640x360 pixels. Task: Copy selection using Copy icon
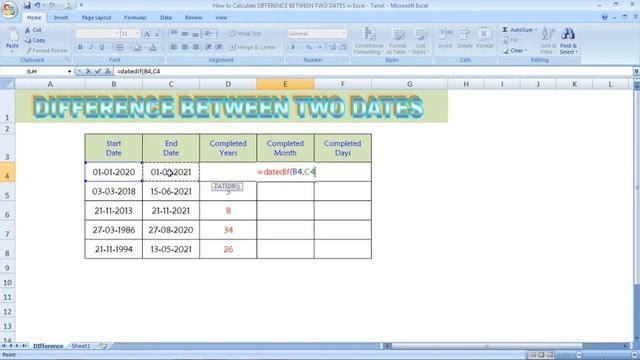click(28, 40)
